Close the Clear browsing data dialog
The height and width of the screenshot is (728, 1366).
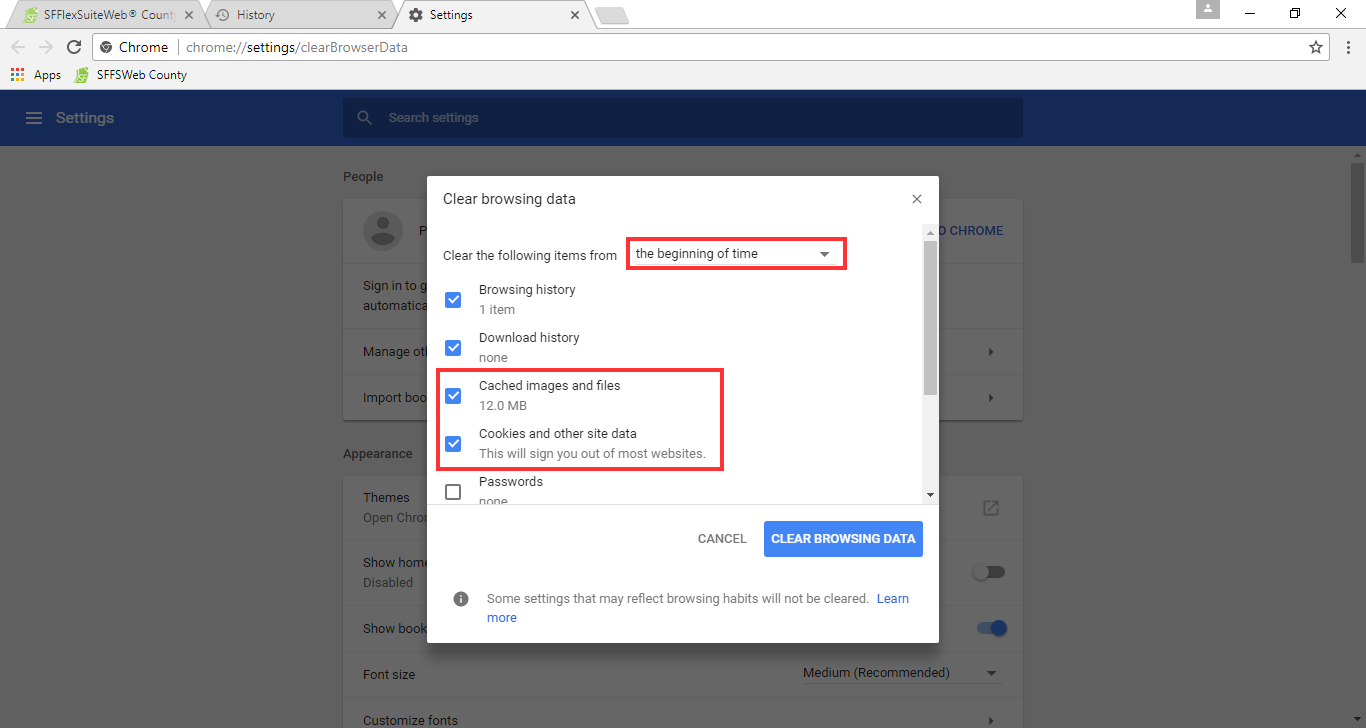(917, 199)
